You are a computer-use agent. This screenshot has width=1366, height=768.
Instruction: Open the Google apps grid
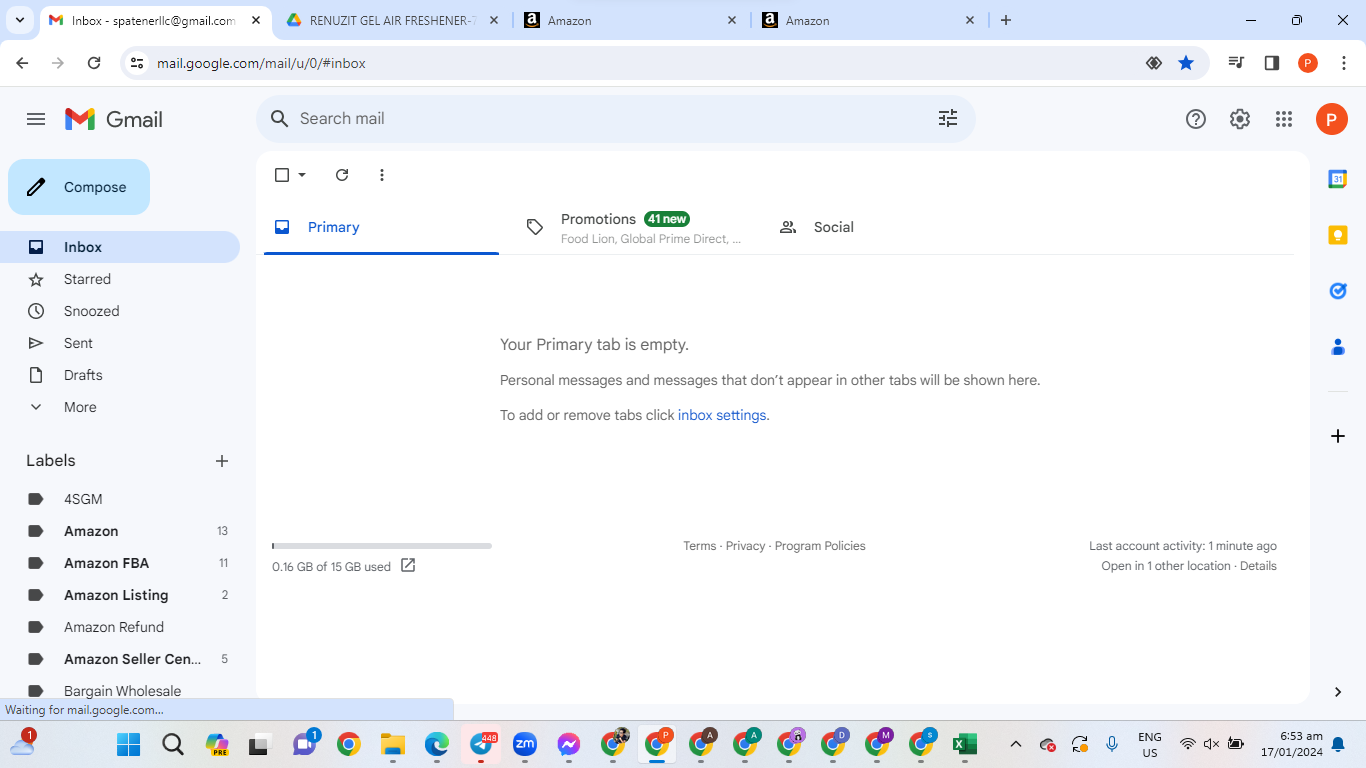coord(1284,119)
